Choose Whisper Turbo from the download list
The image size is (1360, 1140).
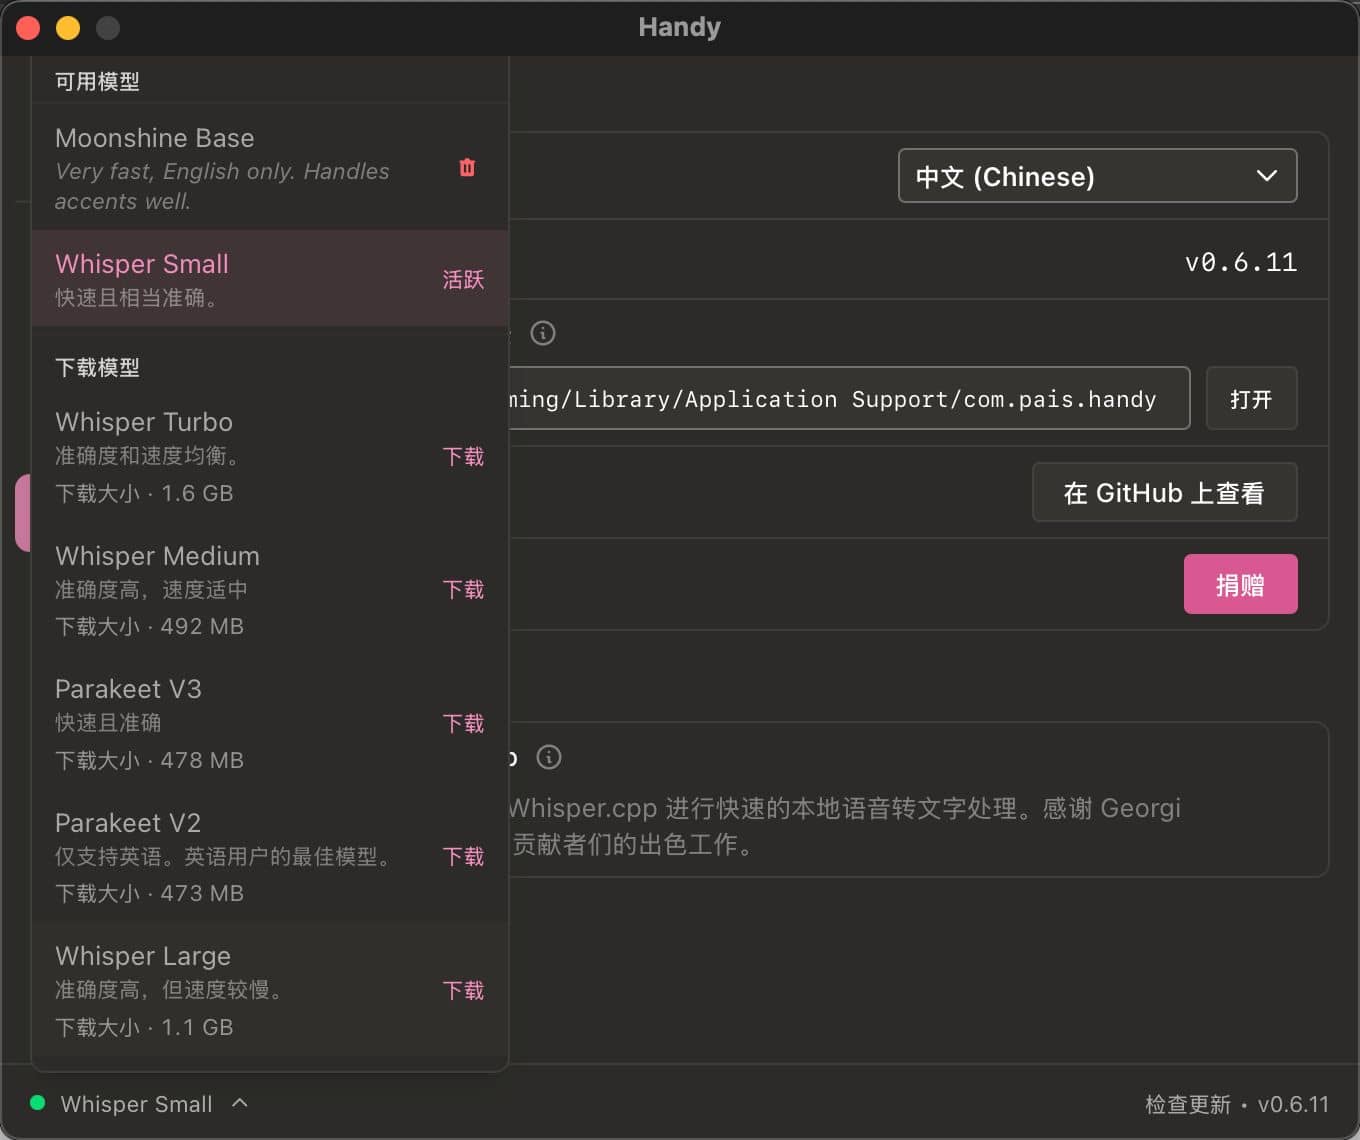270,456
